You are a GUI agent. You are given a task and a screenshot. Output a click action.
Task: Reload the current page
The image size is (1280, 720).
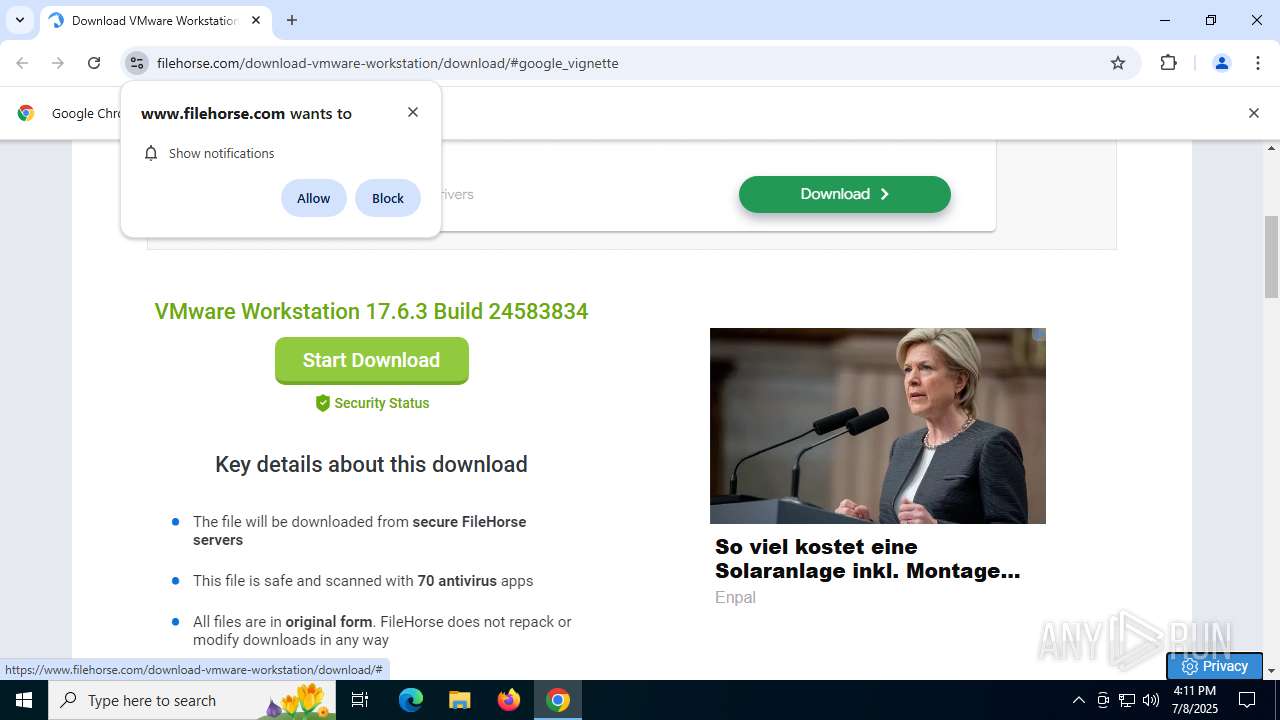94,63
